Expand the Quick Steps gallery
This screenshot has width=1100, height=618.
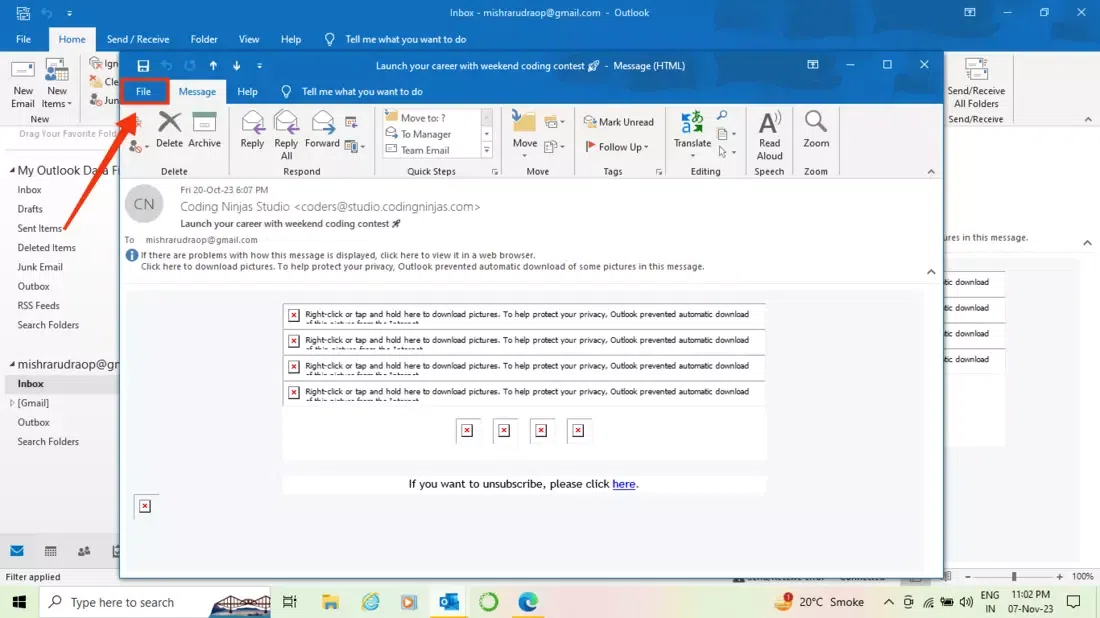(487, 150)
